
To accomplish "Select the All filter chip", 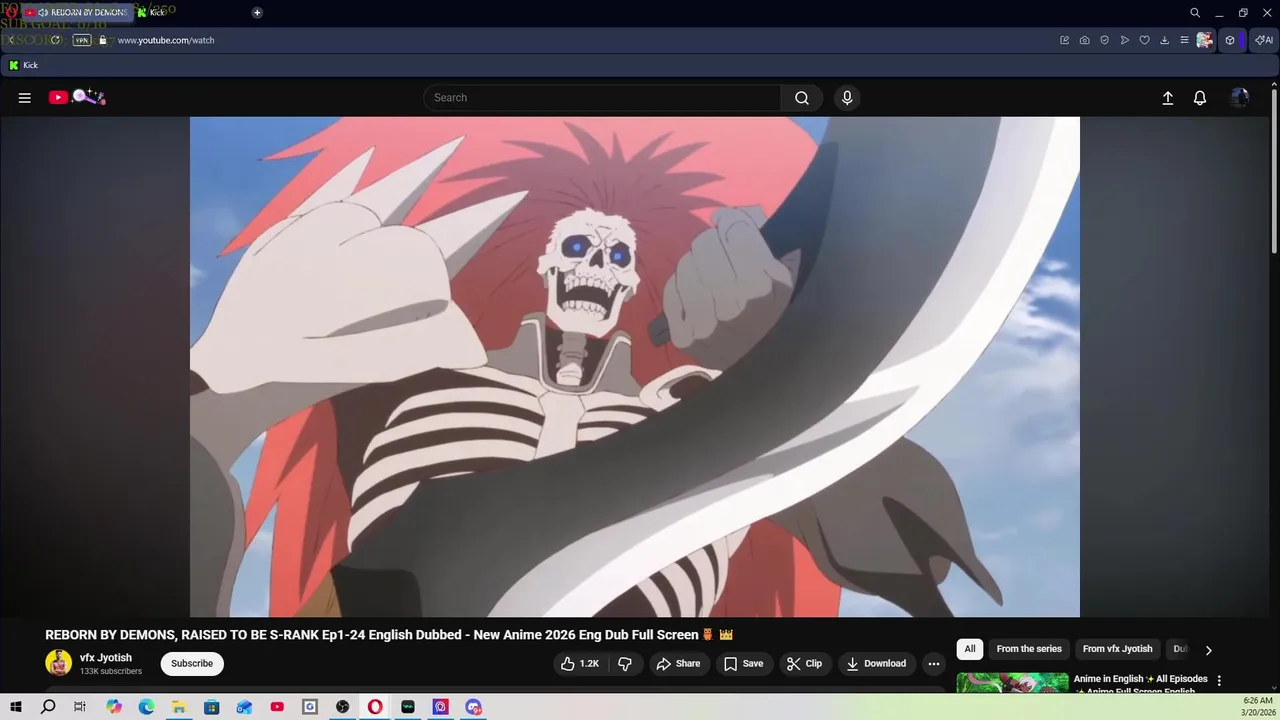I will click(x=970, y=649).
